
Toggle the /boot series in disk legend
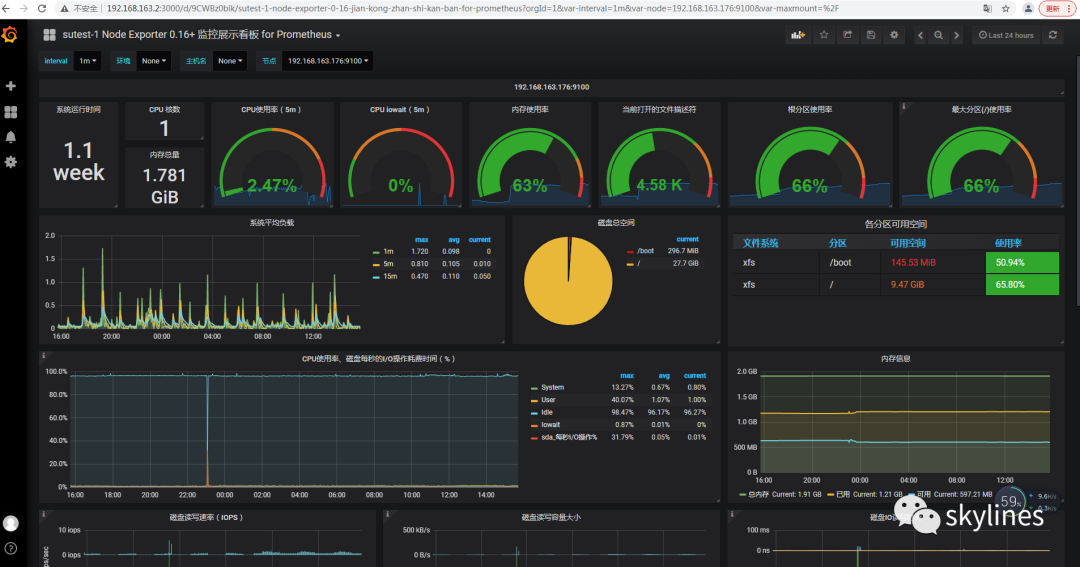coord(645,251)
